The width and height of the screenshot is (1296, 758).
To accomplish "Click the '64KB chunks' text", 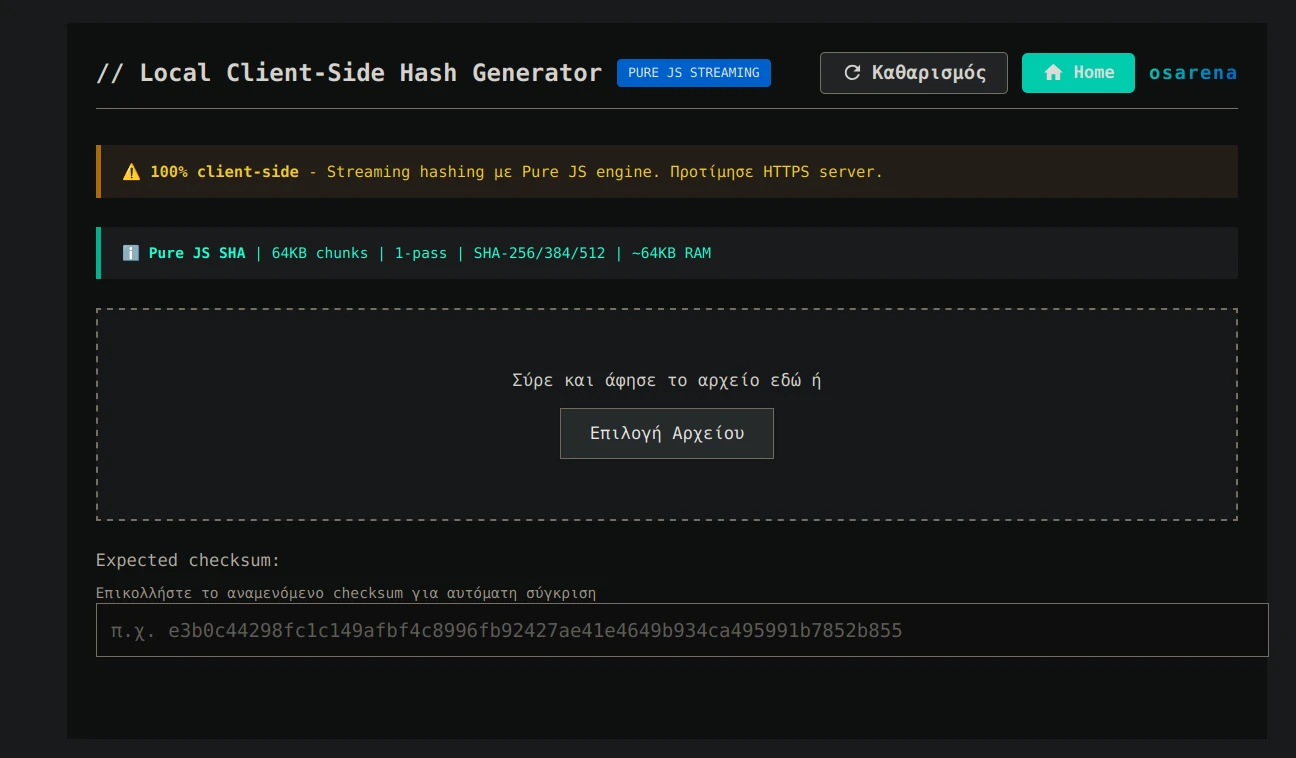I will point(320,253).
